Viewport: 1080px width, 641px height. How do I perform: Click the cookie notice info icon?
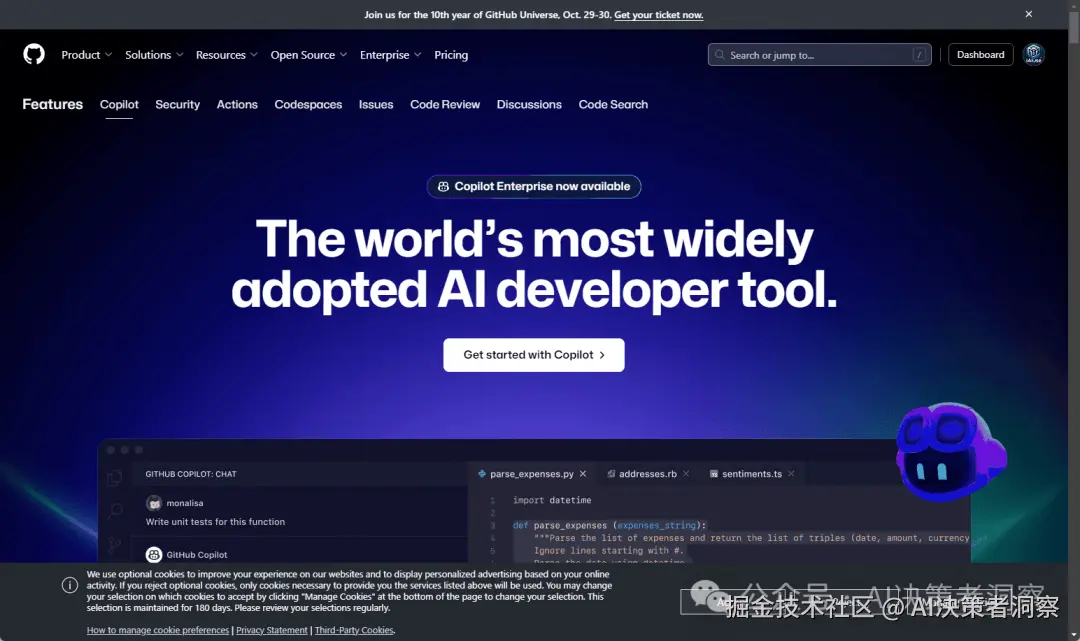tap(70, 585)
